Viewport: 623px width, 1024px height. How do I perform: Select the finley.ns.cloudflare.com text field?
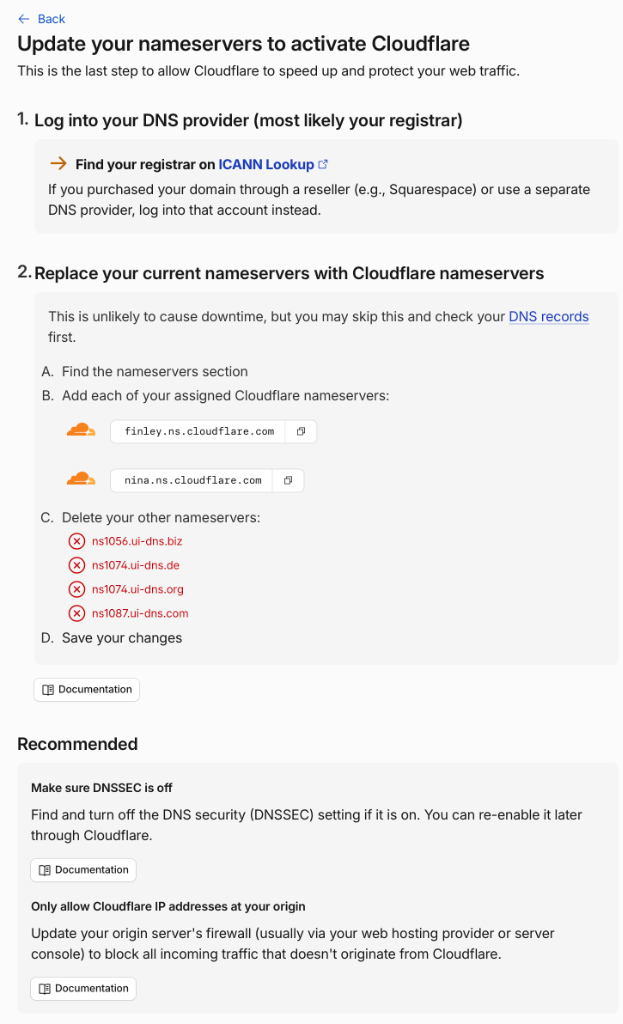199,432
